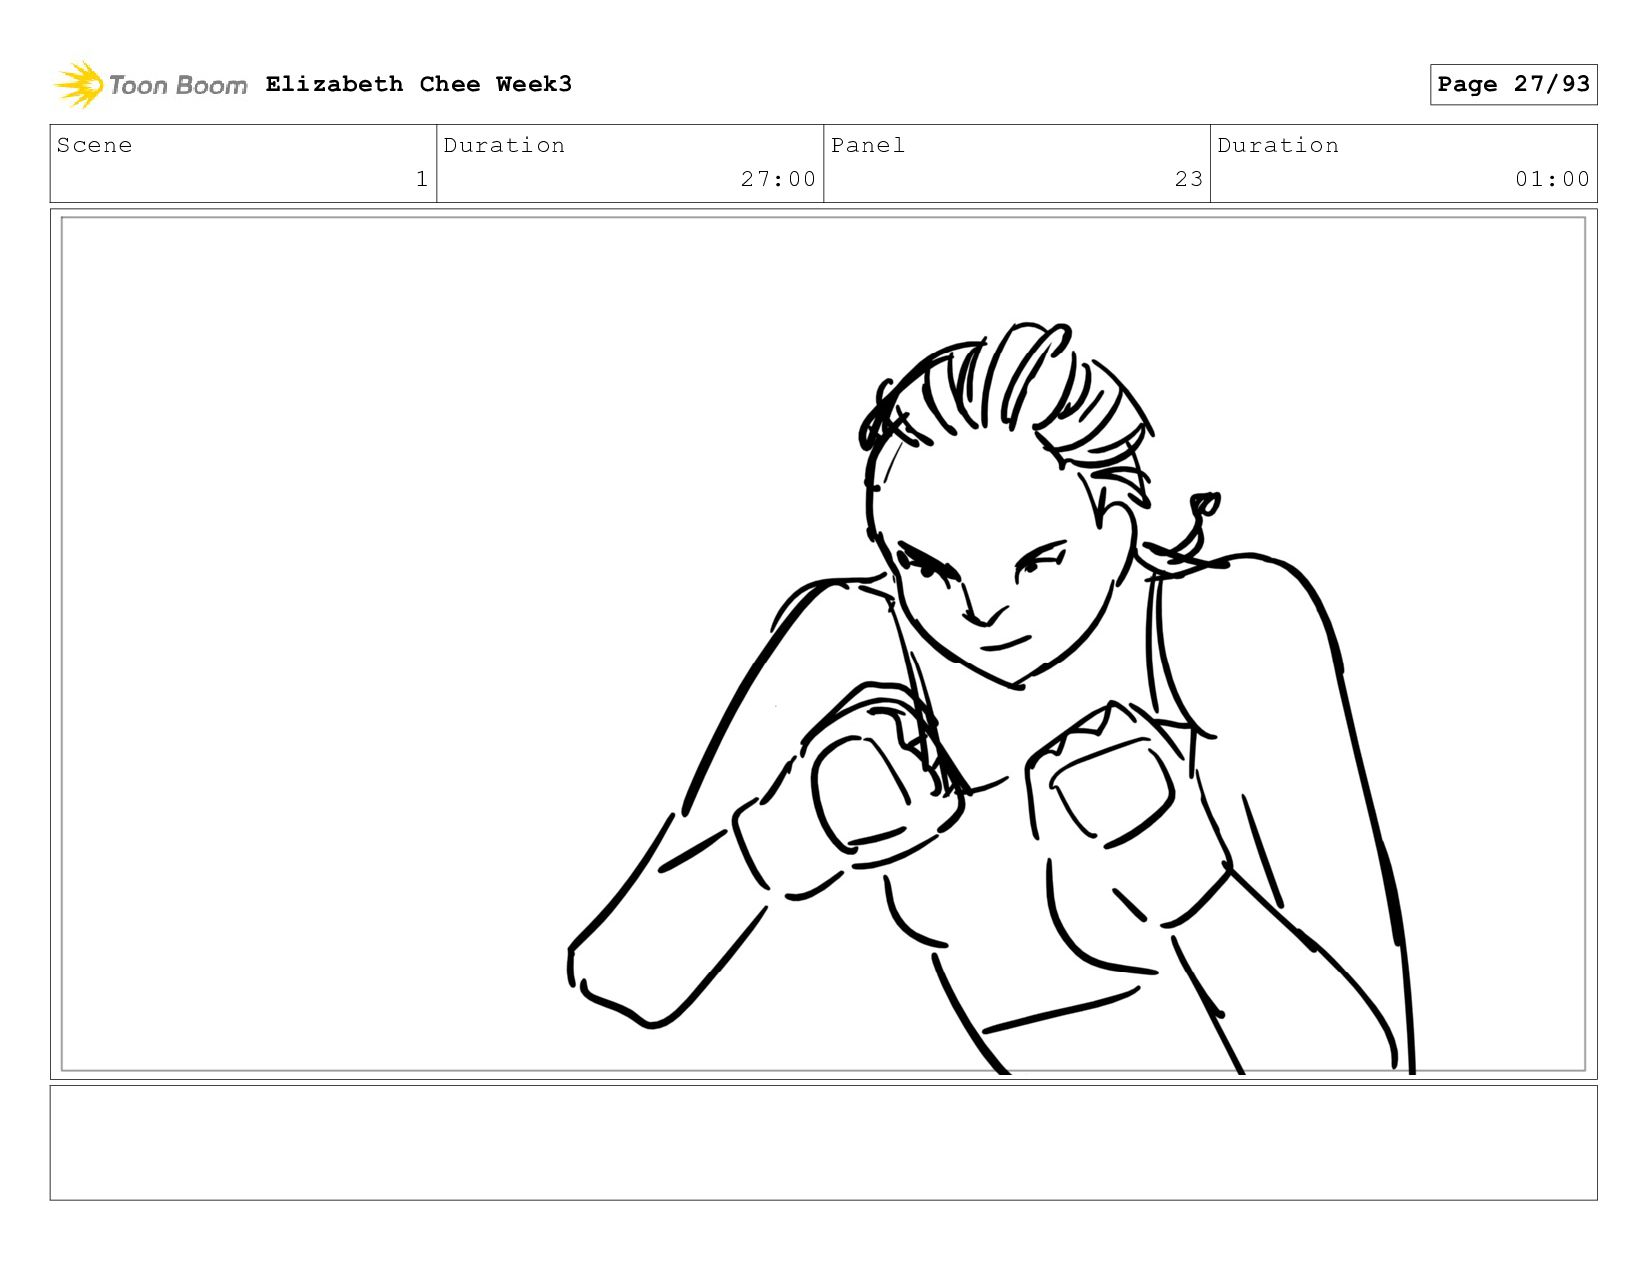Viewport: 1650px width, 1275px height.
Task: Click the Duration label next to Panel
Action: [x=1278, y=145]
